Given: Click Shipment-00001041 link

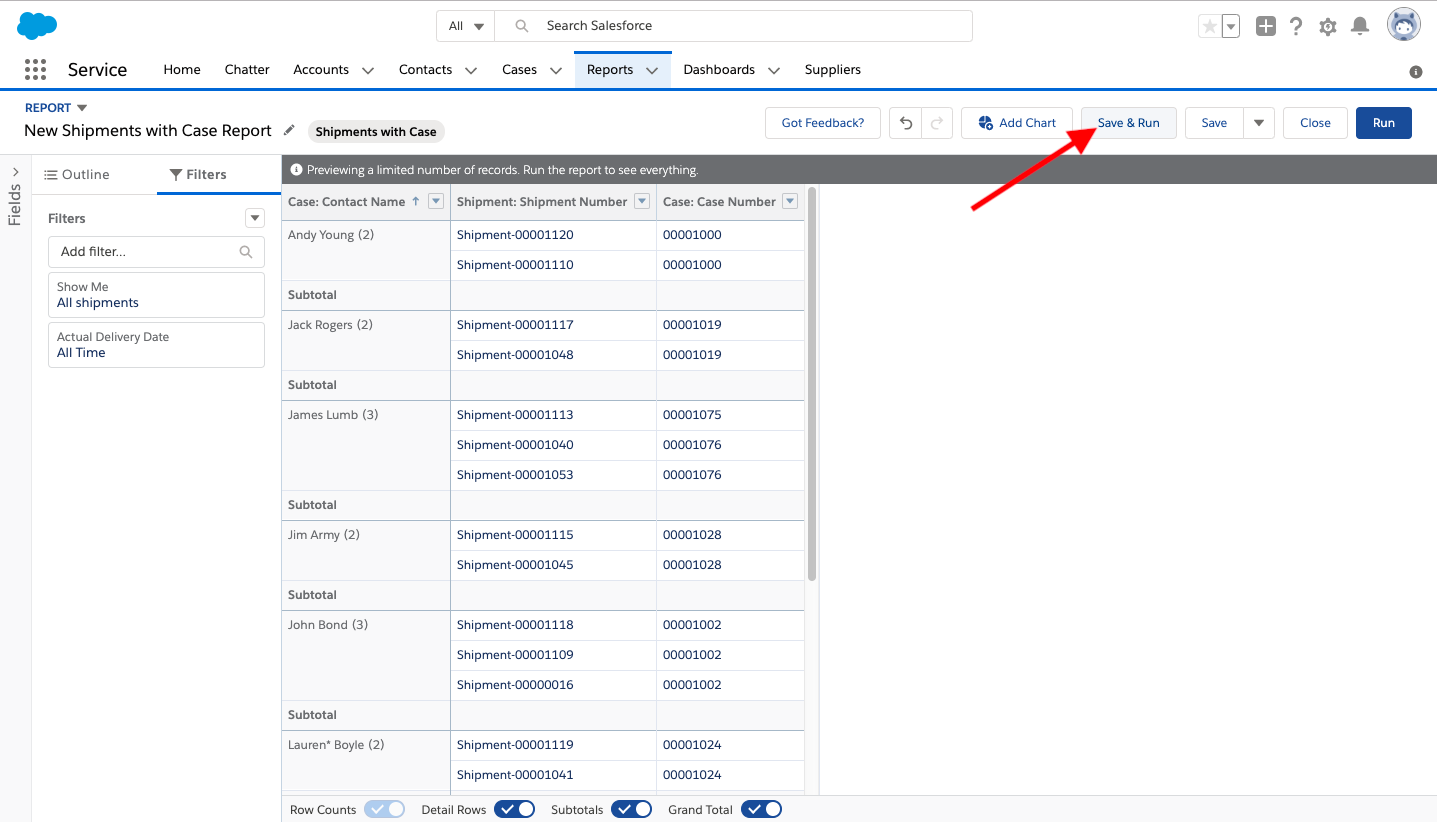Looking at the screenshot, I should [515, 775].
